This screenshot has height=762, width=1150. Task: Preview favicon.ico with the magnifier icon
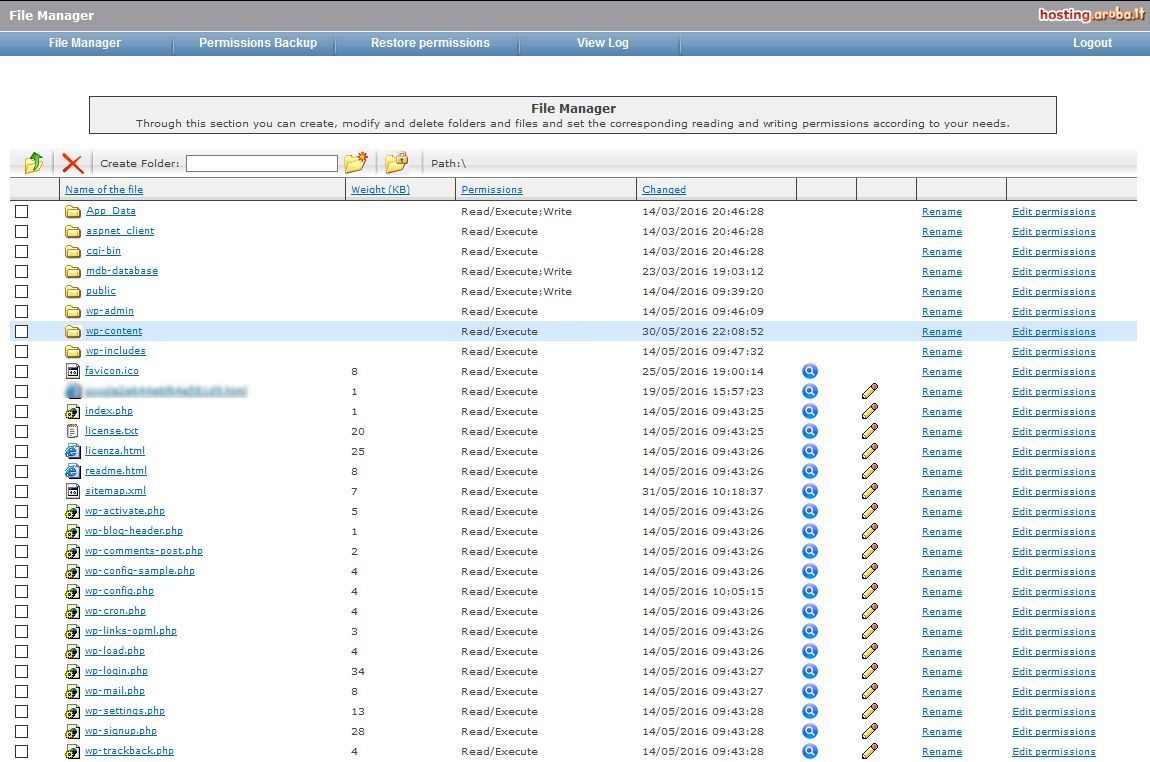pos(810,371)
